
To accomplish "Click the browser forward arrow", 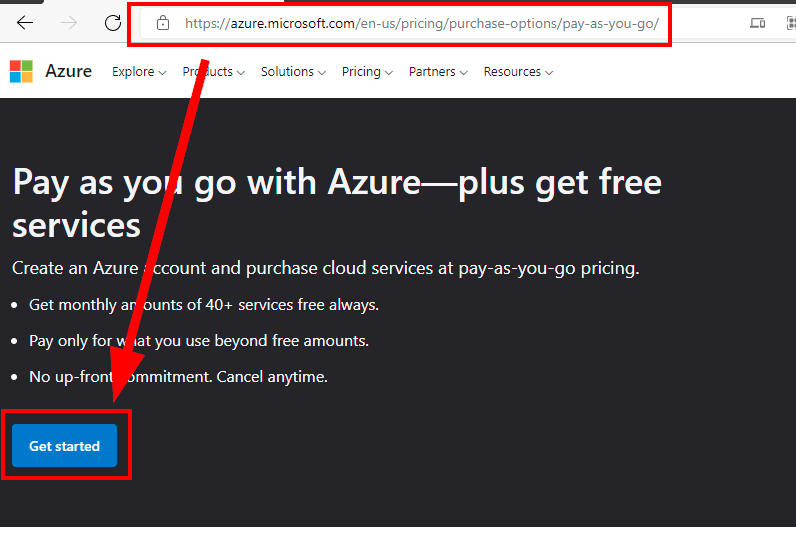I will [x=69, y=23].
